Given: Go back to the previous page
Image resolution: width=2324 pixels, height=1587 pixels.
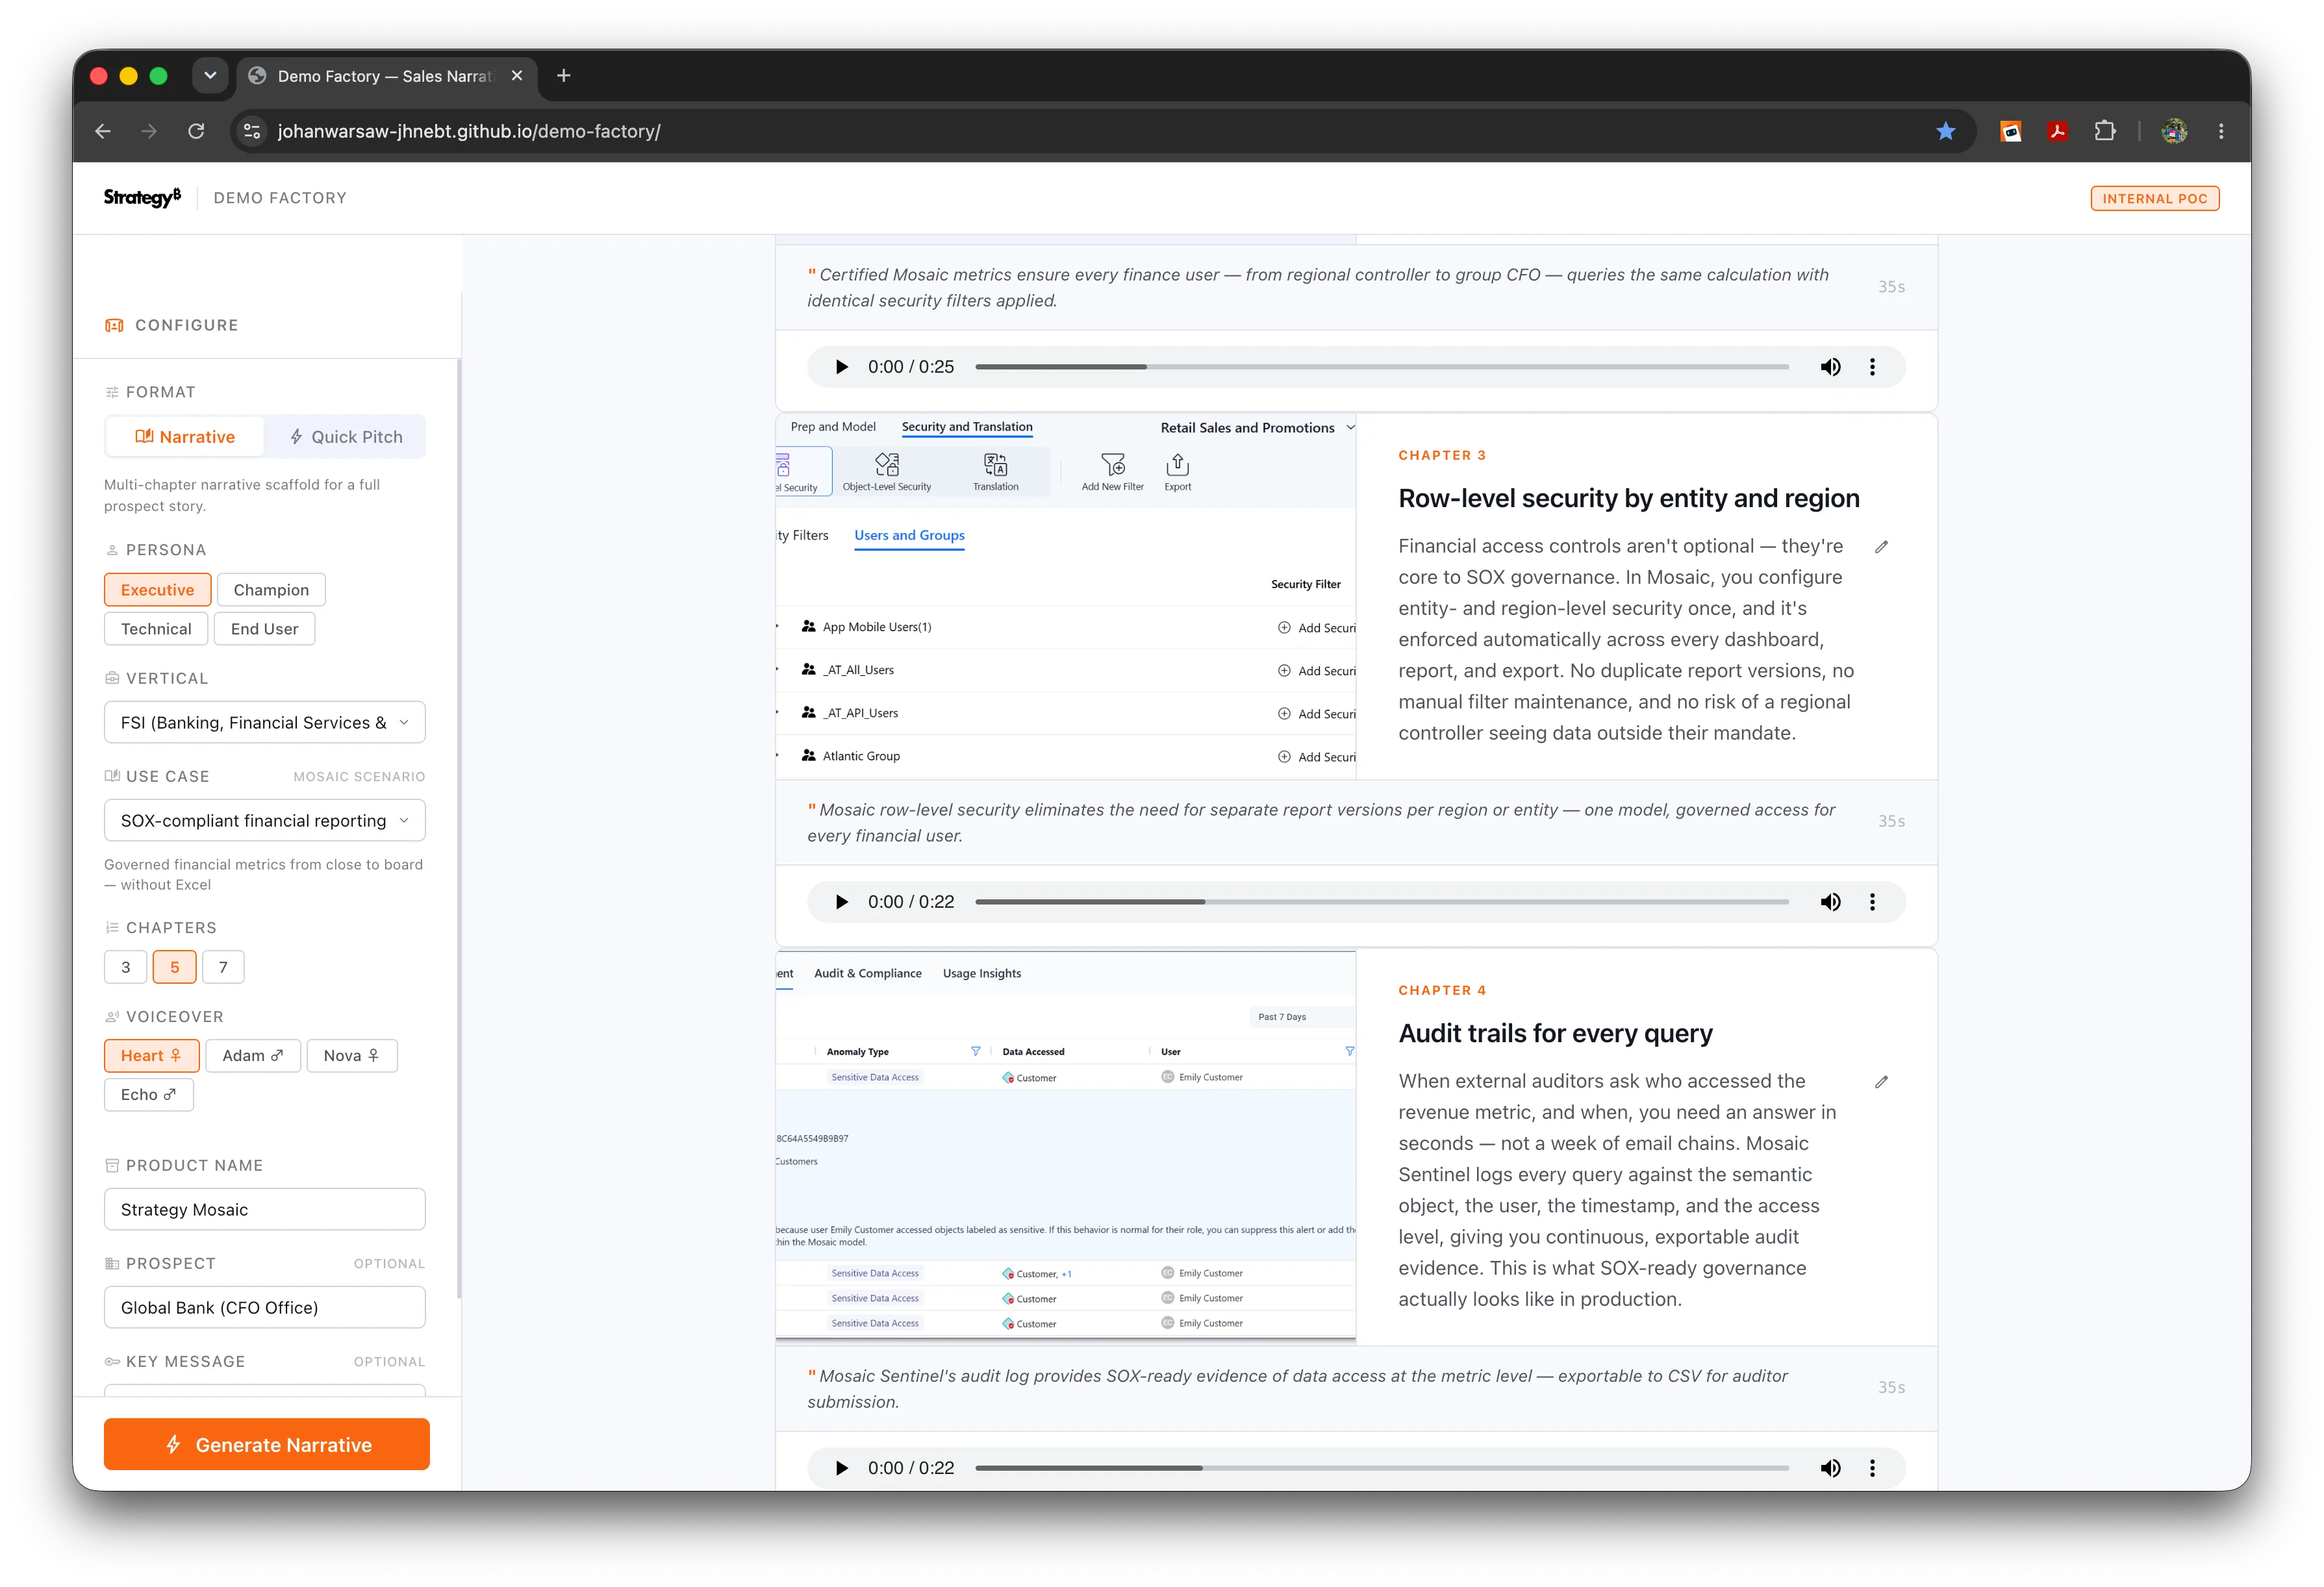Looking at the screenshot, I should tap(103, 131).
